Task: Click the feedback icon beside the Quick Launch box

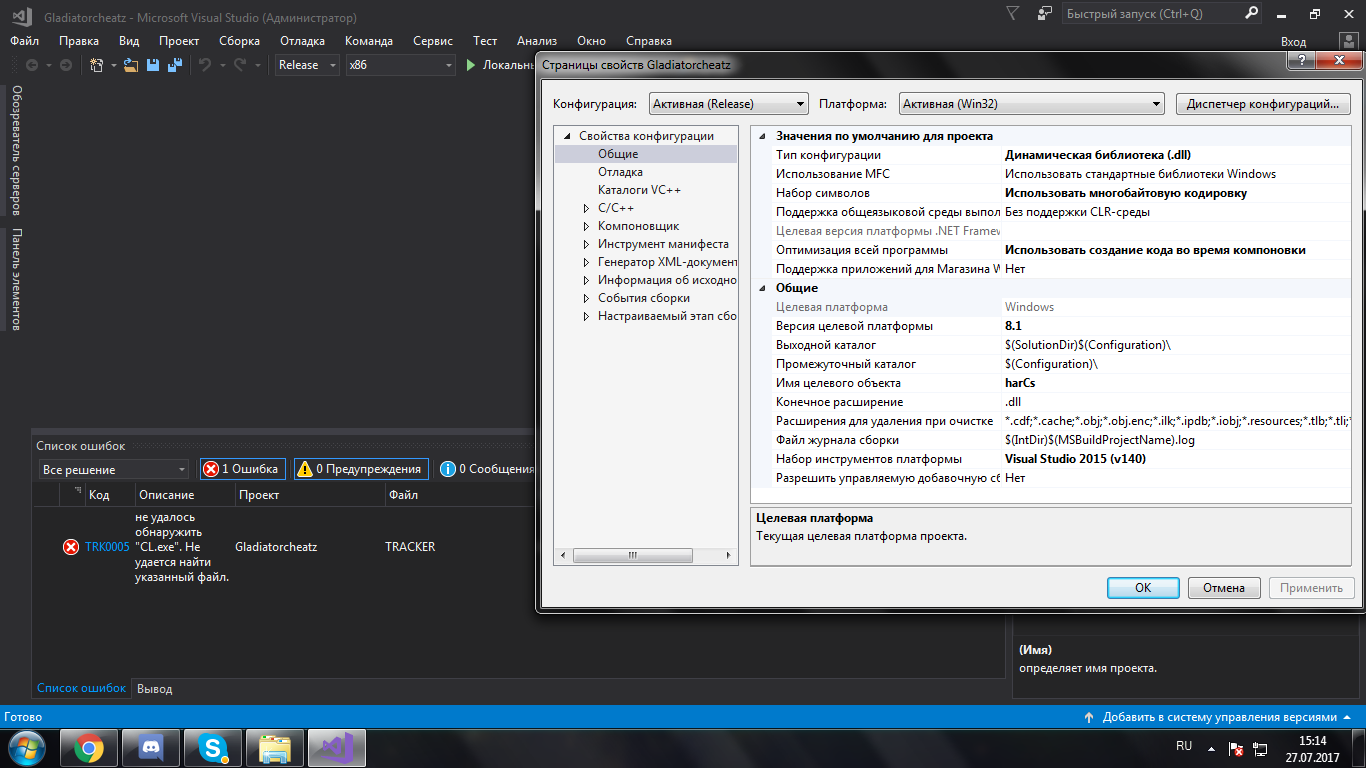Action: [x=1045, y=14]
